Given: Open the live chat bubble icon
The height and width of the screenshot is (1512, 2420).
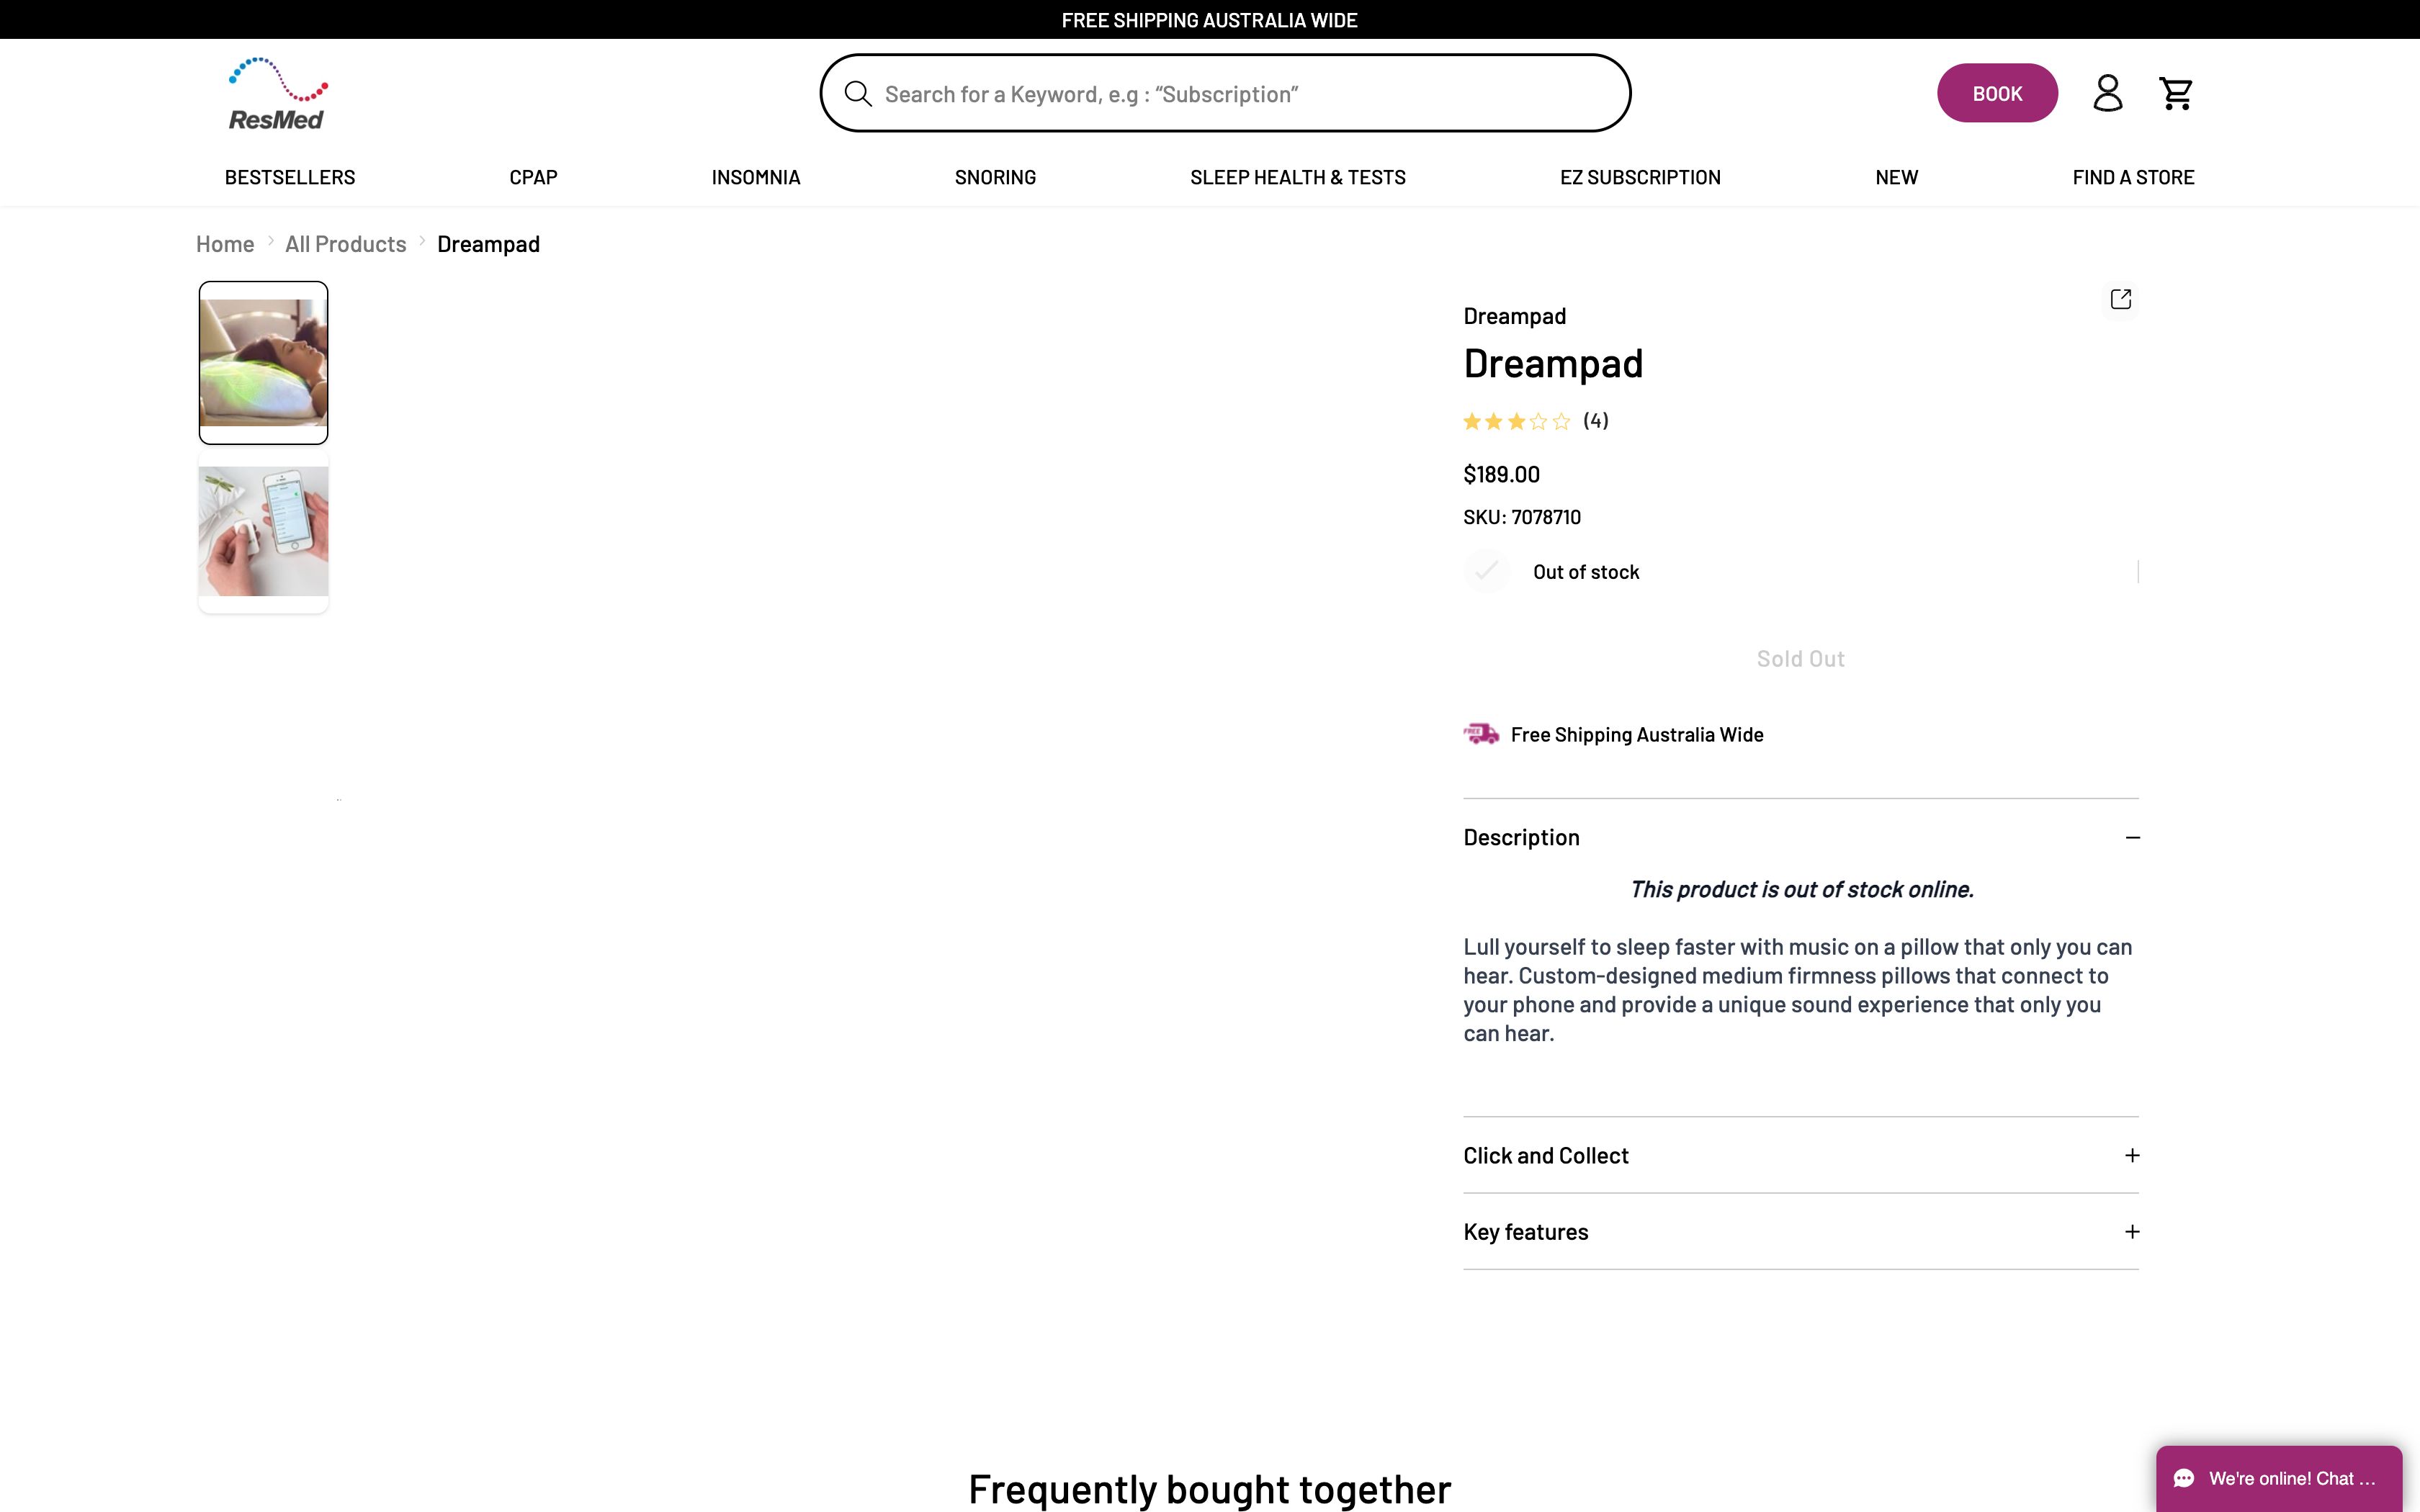Looking at the screenshot, I should pyautogui.click(x=2185, y=1479).
